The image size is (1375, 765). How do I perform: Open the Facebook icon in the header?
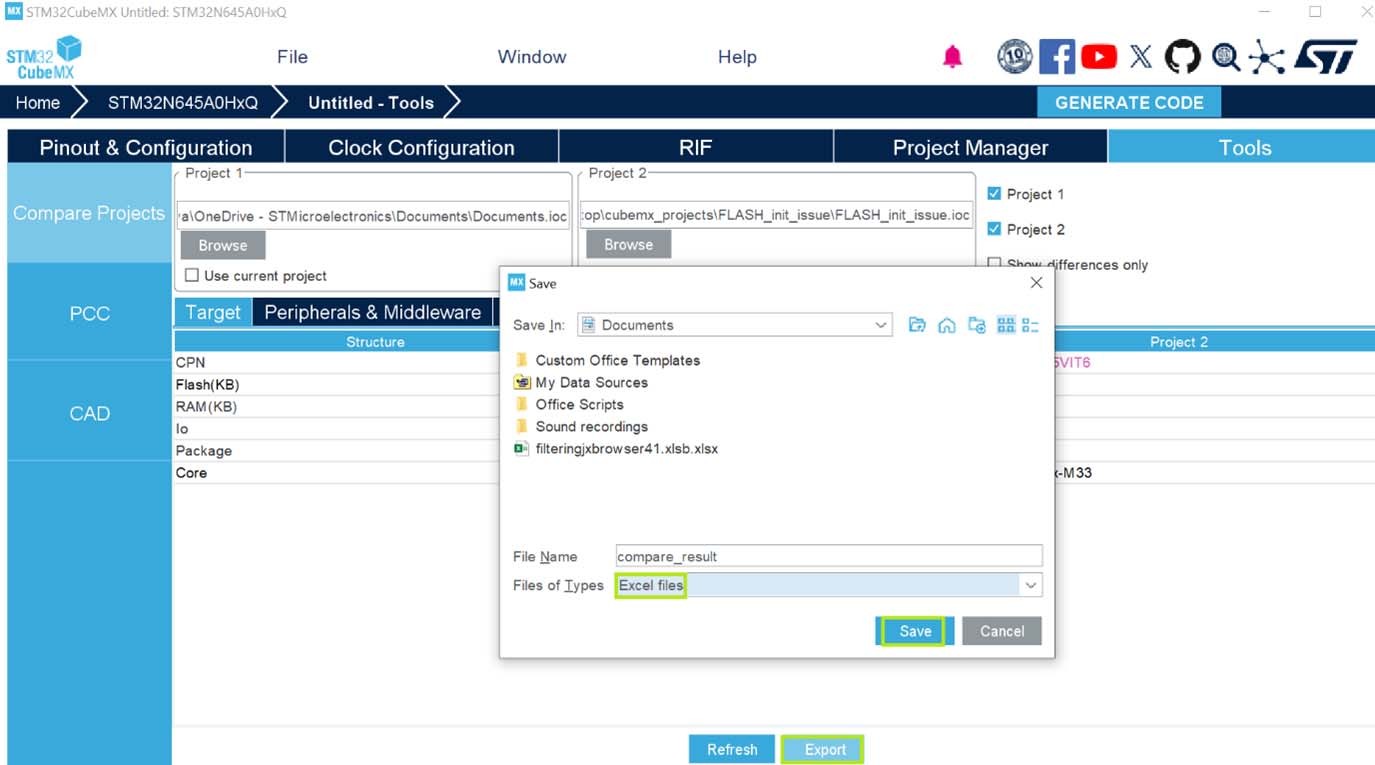click(x=1057, y=57)
